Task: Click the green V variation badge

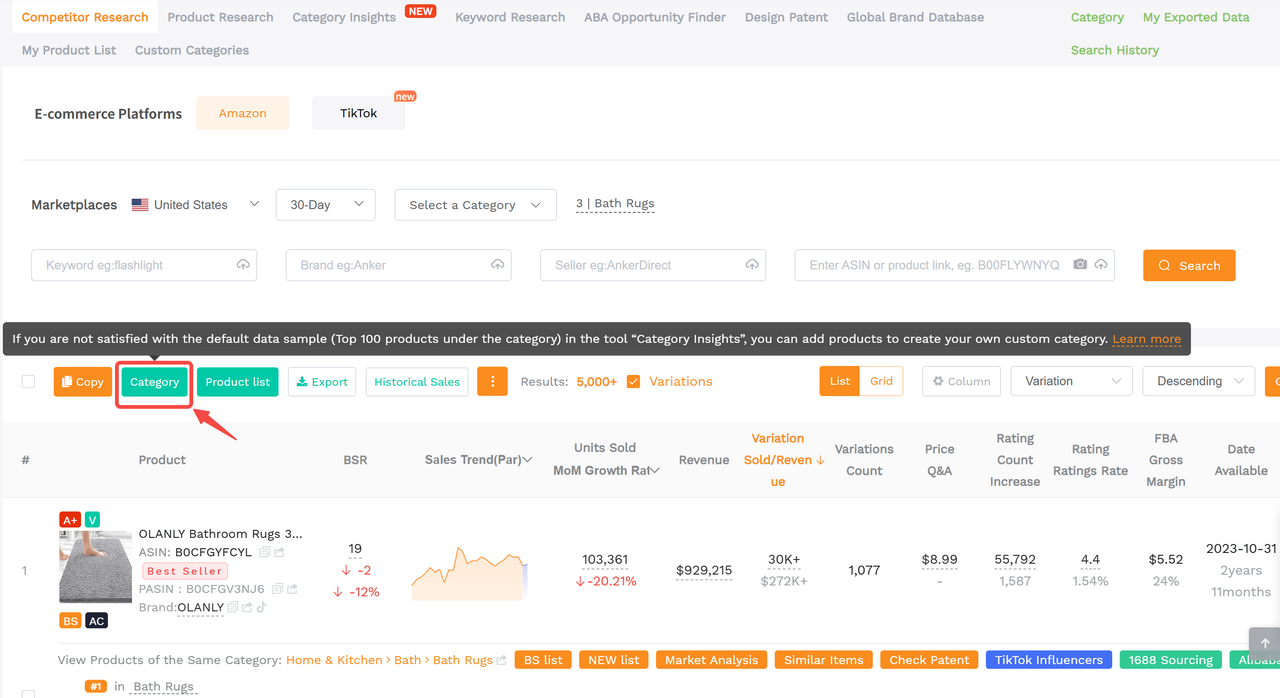Action: coord(92,520)
